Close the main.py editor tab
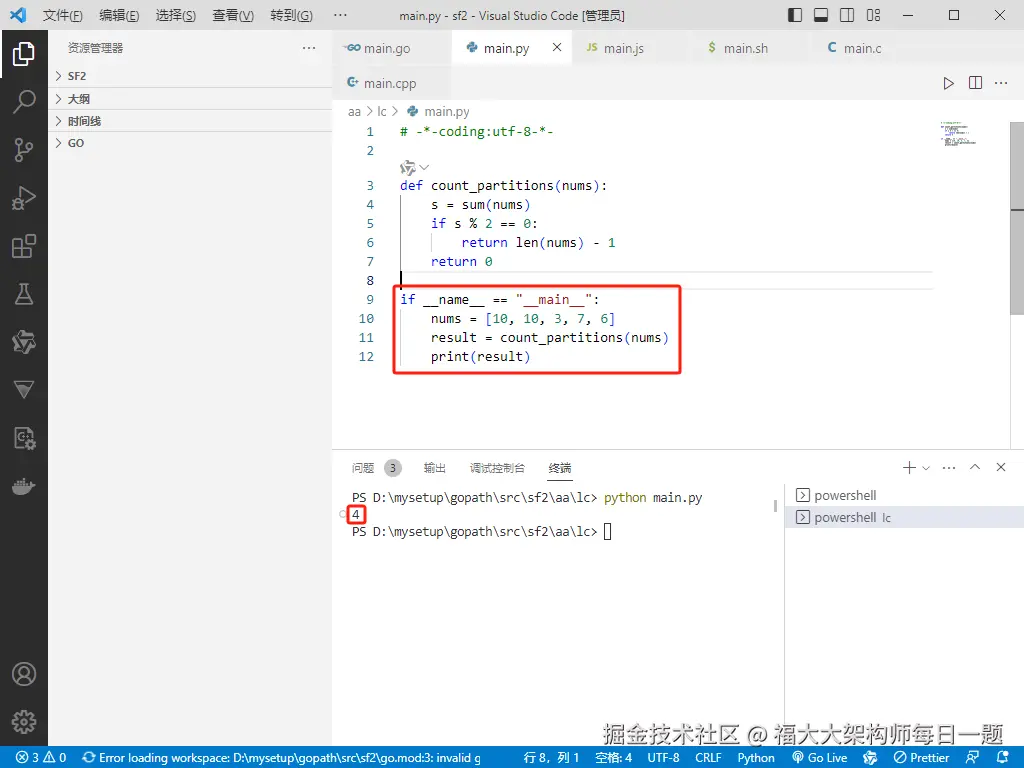The image size is (1024, 768). (x=556, y=47)
